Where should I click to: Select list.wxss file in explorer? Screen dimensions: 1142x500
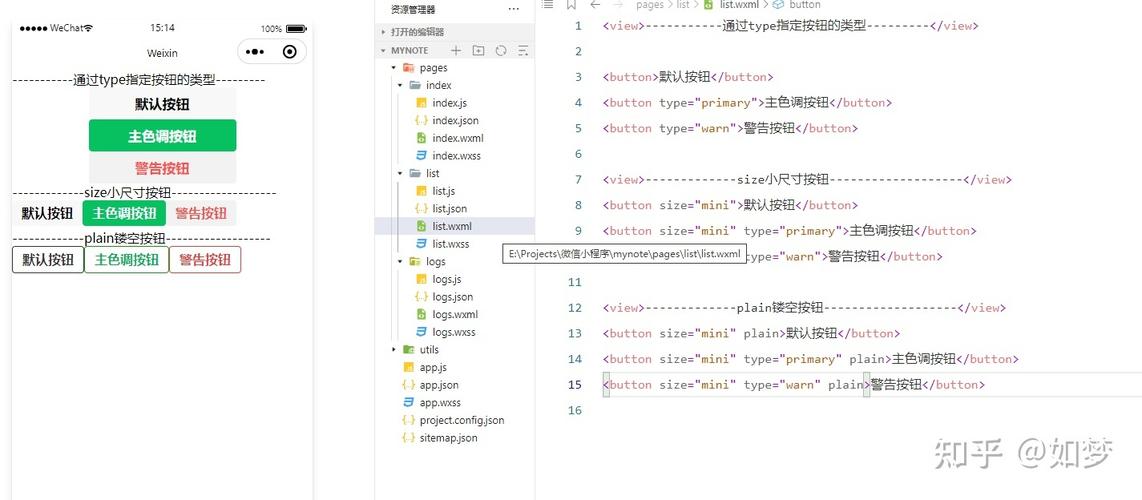coord(450,244)
